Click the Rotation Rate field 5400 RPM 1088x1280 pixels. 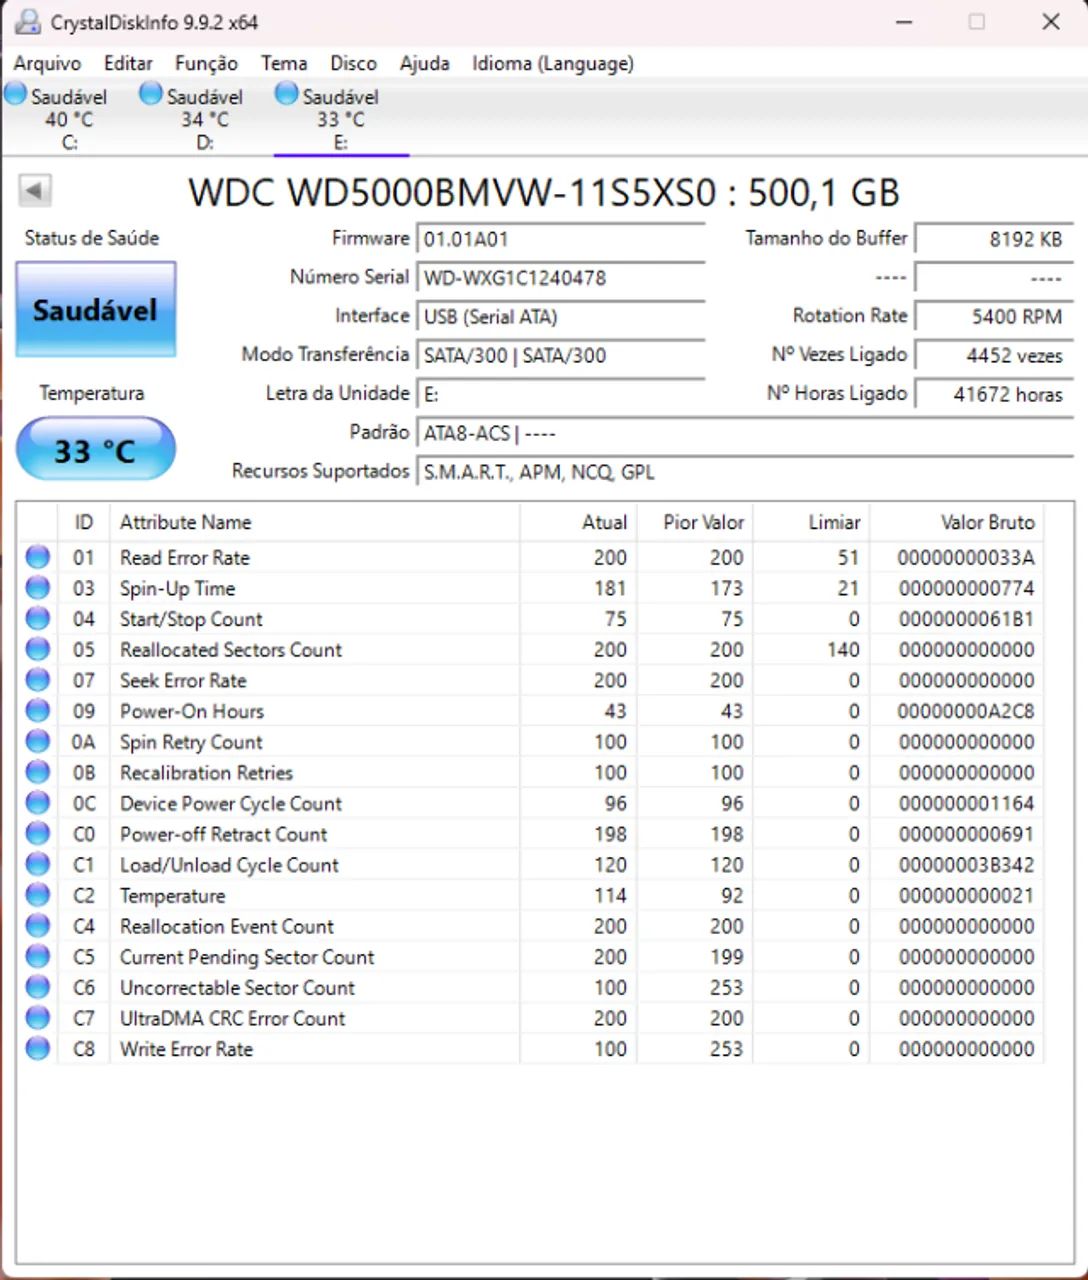point(993,317)
